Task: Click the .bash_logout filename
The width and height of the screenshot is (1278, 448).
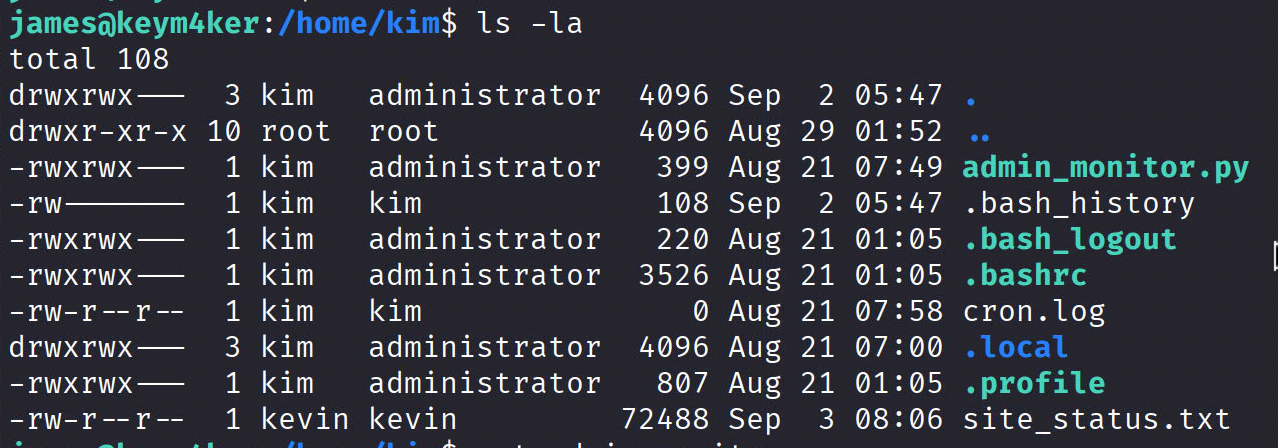Action: coord(1069,239)
